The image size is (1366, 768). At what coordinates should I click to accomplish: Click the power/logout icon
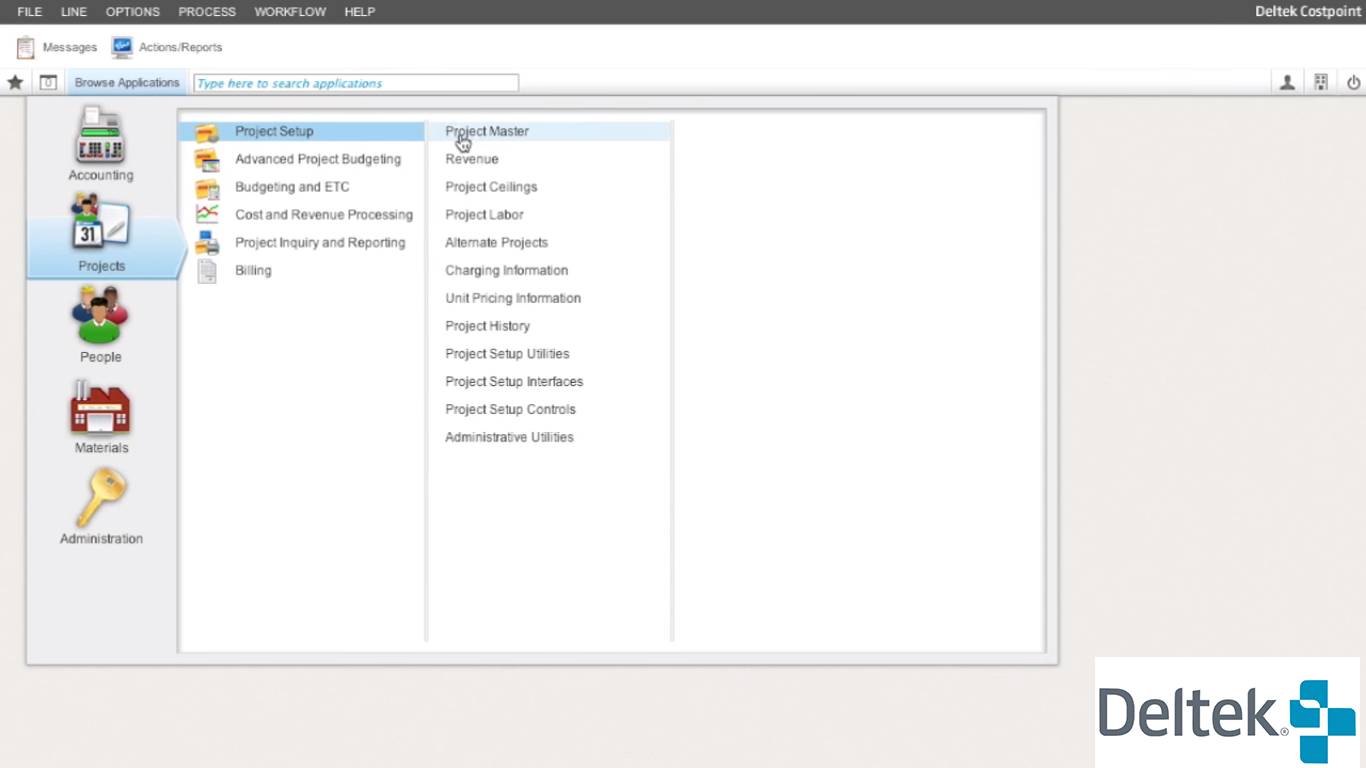tap(1353, 83)
